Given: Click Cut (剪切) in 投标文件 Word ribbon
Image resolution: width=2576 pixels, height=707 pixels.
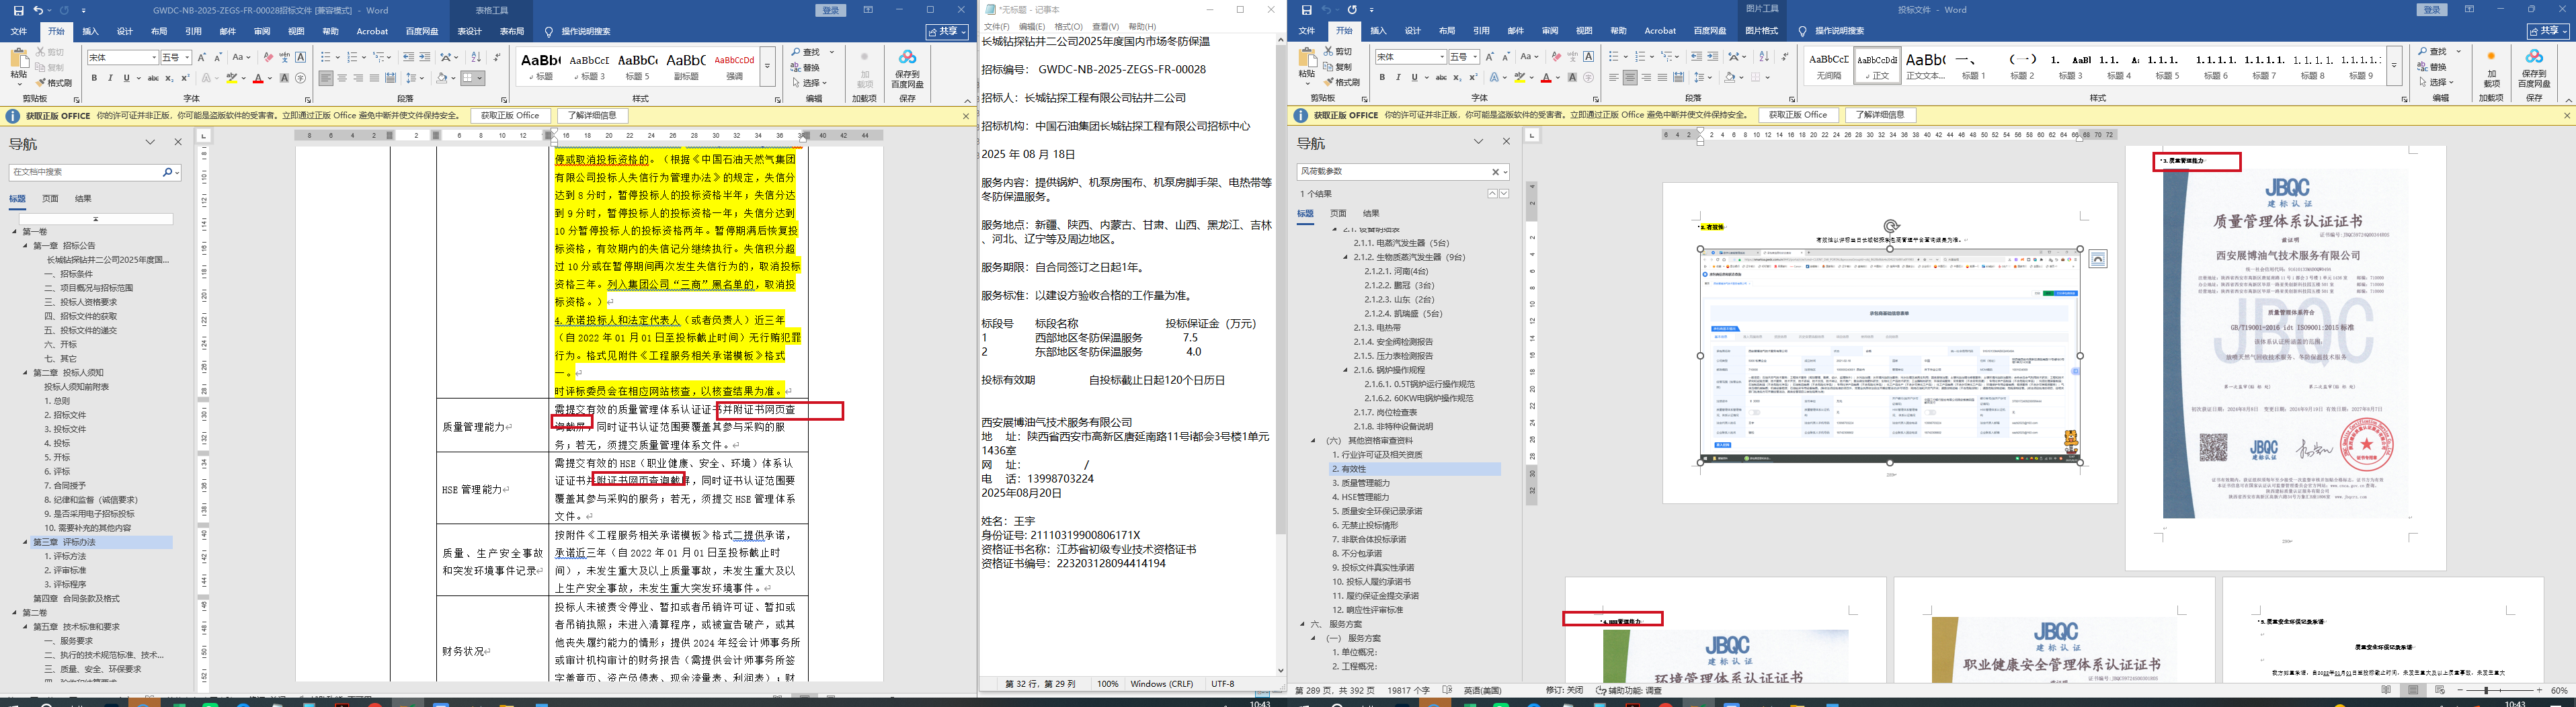Looking at the screenshot, I should pos(1337,51).
